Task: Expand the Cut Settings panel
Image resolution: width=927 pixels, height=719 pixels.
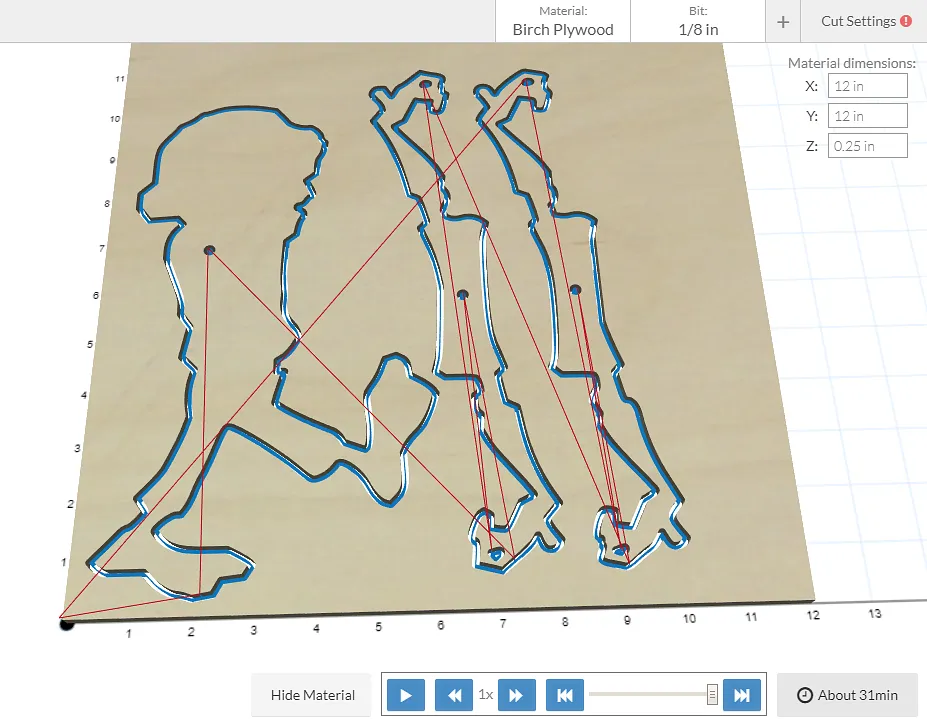Action: 857,21
